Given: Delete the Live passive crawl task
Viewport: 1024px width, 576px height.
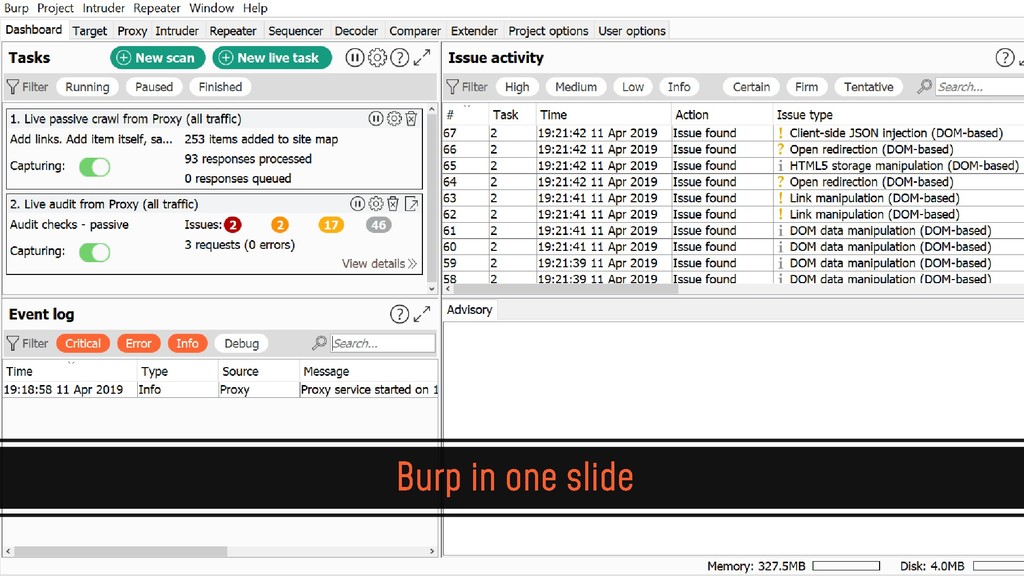Looking at the screenshot, I should [x=411, y=118].
